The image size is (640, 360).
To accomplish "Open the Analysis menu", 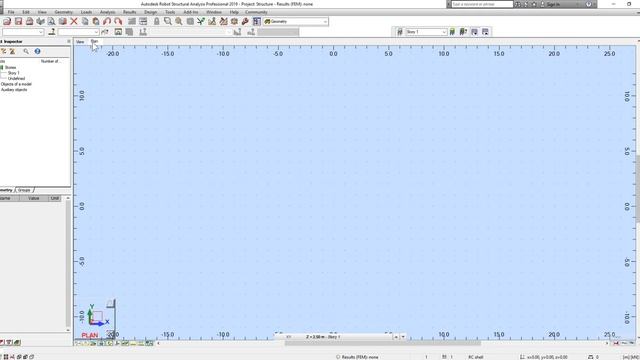I will click(107, 12).
